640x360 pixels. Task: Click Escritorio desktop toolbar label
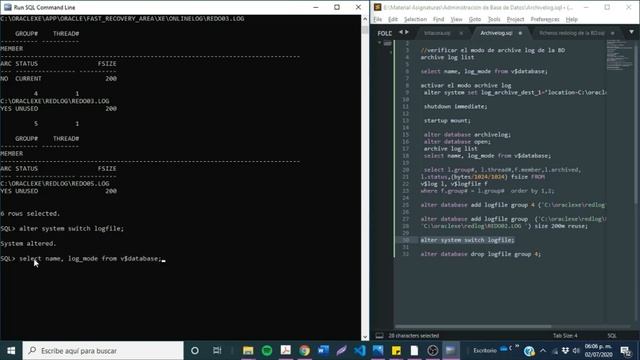485,351
